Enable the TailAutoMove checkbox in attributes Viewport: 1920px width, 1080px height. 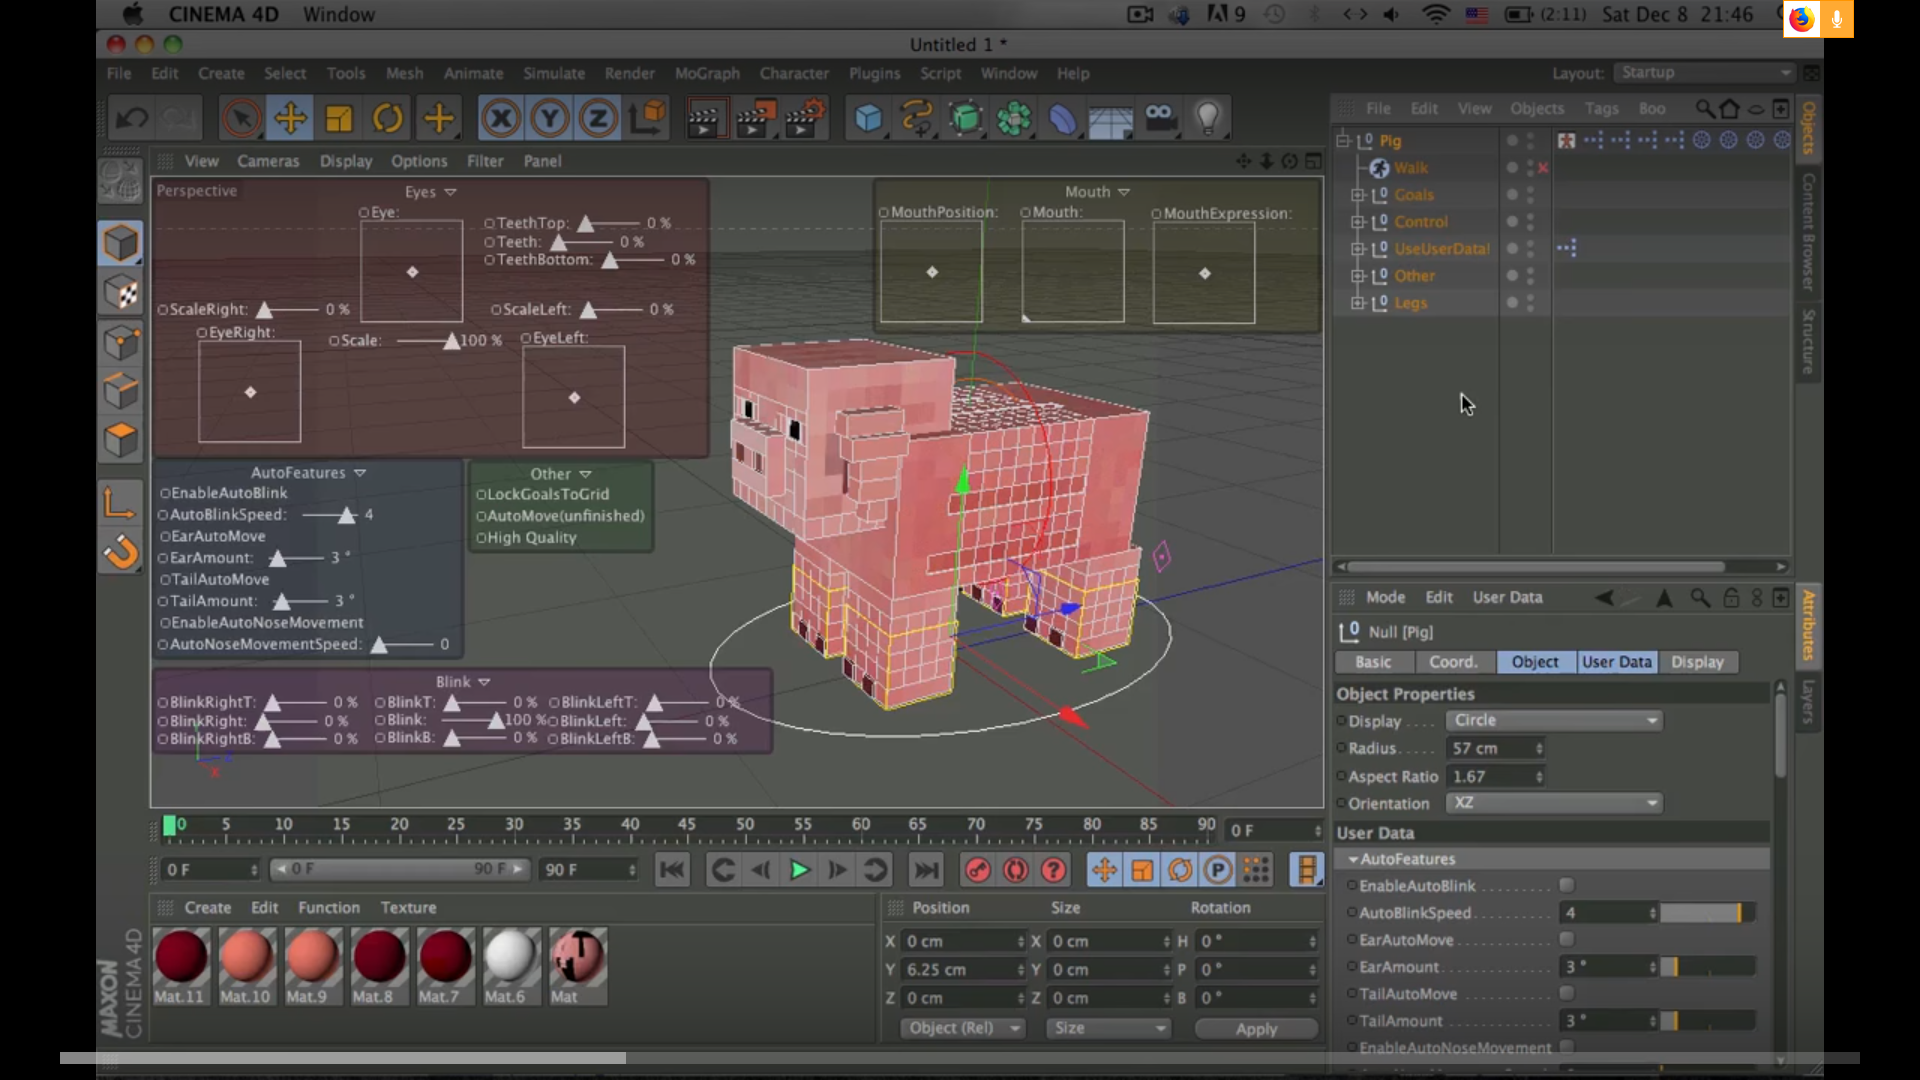click(x=1567, y=993)
